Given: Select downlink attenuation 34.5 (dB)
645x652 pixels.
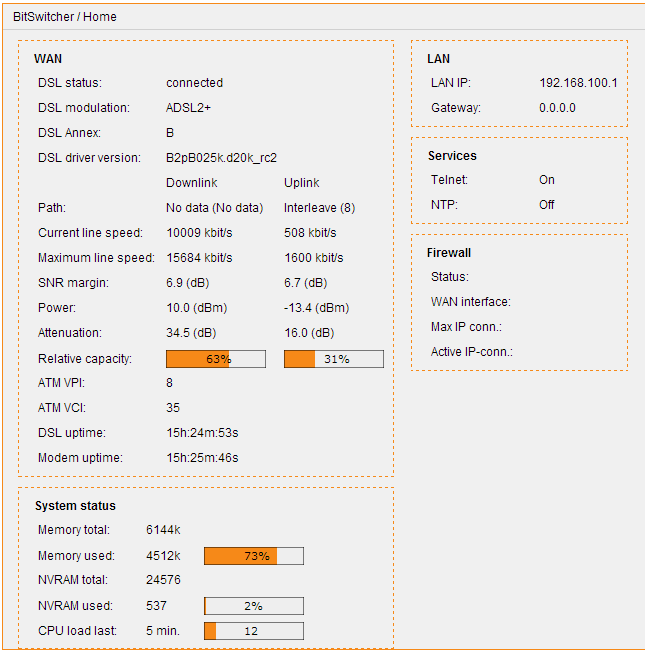Looking at the screenshot, I should click(191, 333).
